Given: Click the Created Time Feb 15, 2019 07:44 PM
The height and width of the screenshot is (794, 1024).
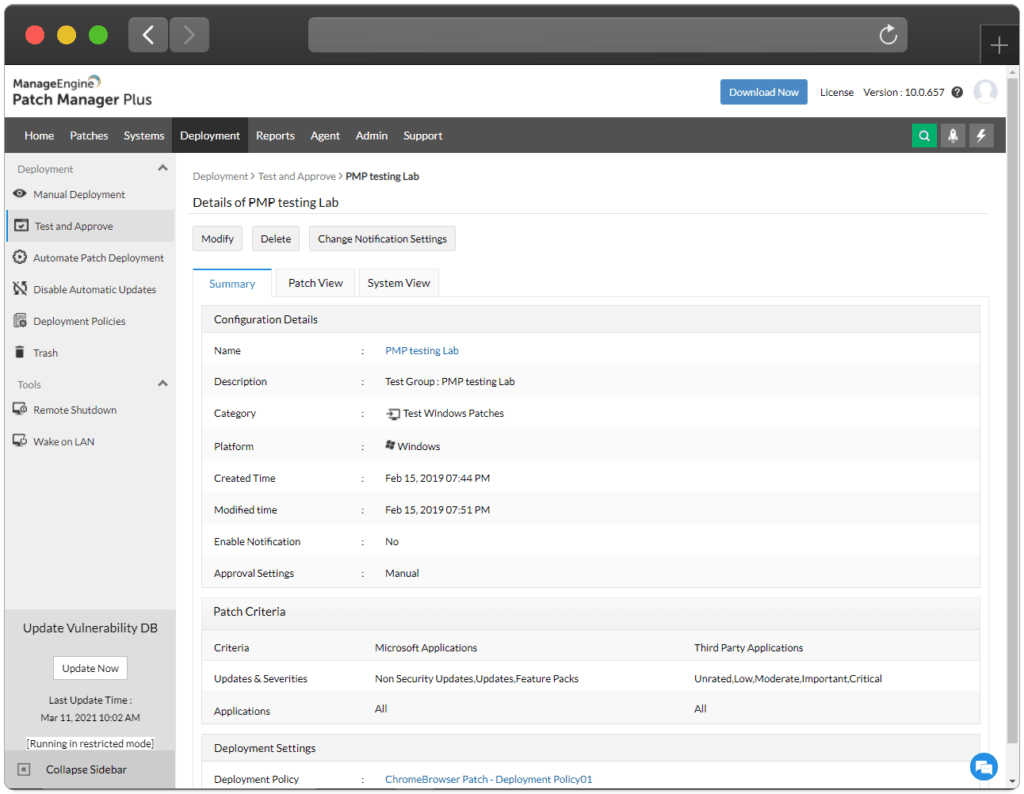Looking at the screenshot, I should tap(438, 478).
